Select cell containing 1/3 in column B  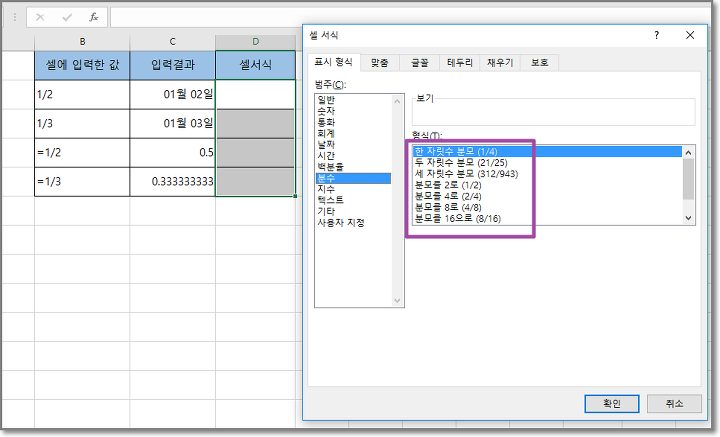coord(82,123)
